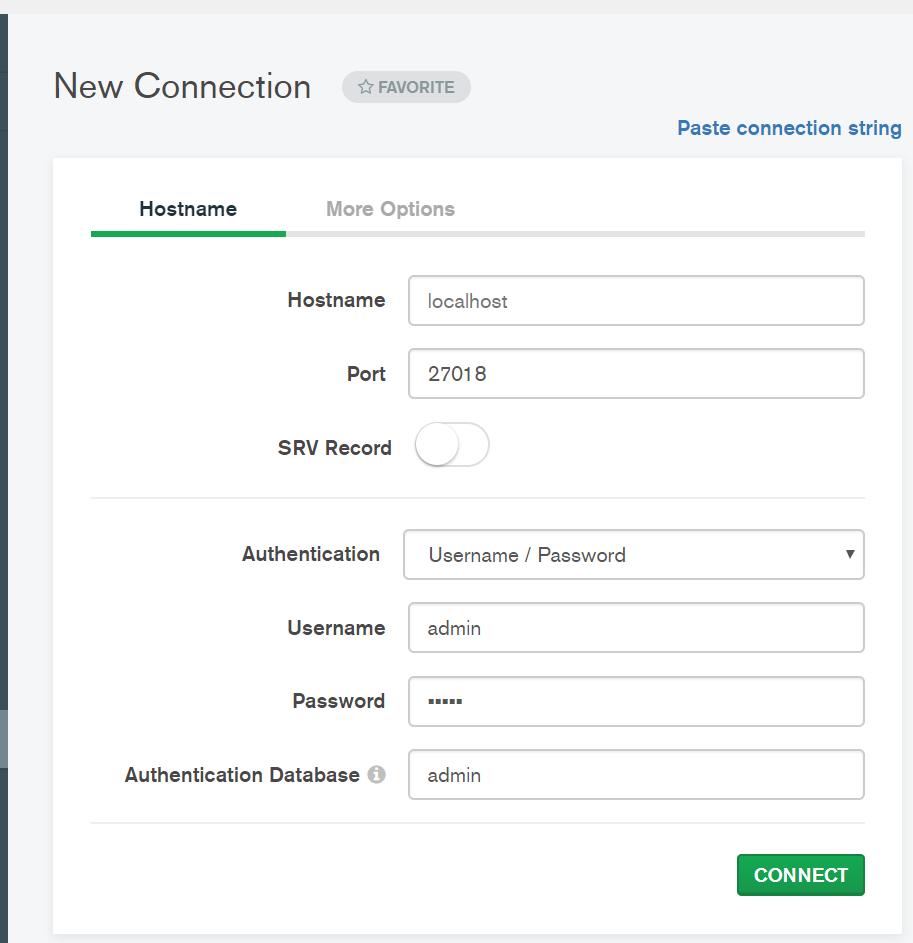The width and height of the screenshot is (913, 943).
Task: Click the SRV Record label text
Action: (x=334, y=447)
